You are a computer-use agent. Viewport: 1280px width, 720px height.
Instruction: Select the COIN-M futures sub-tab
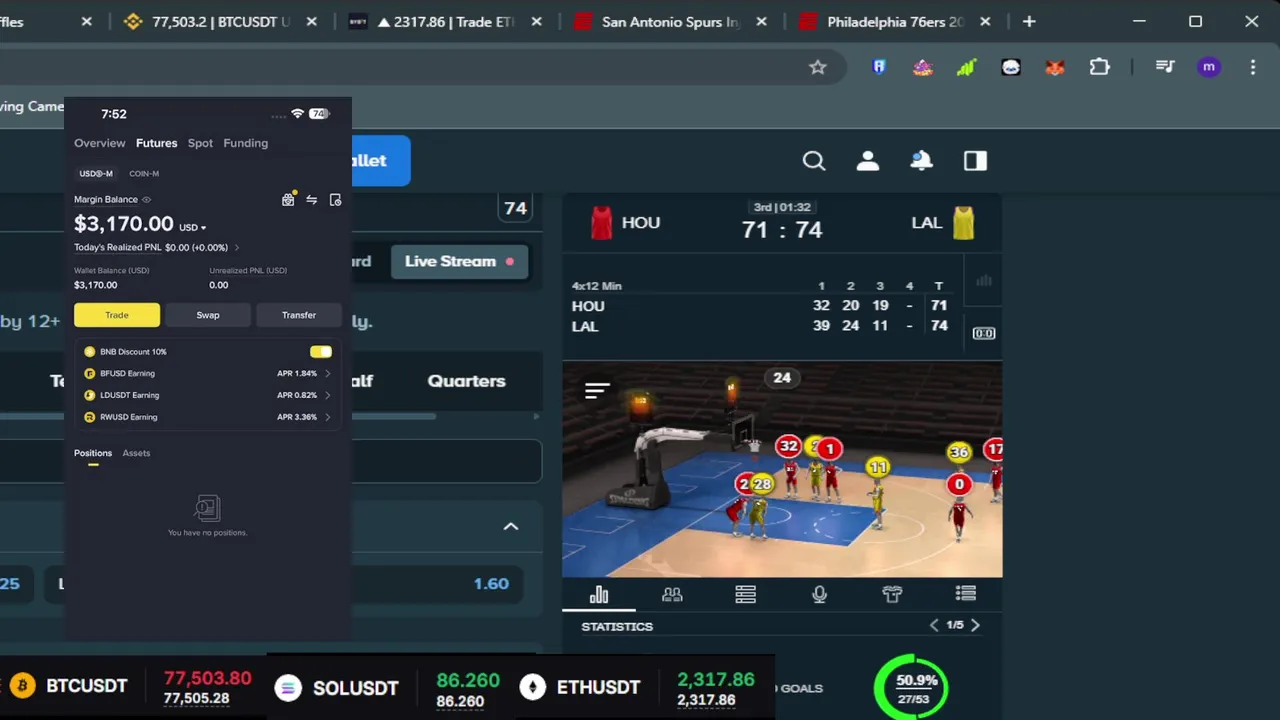[144, 174]
